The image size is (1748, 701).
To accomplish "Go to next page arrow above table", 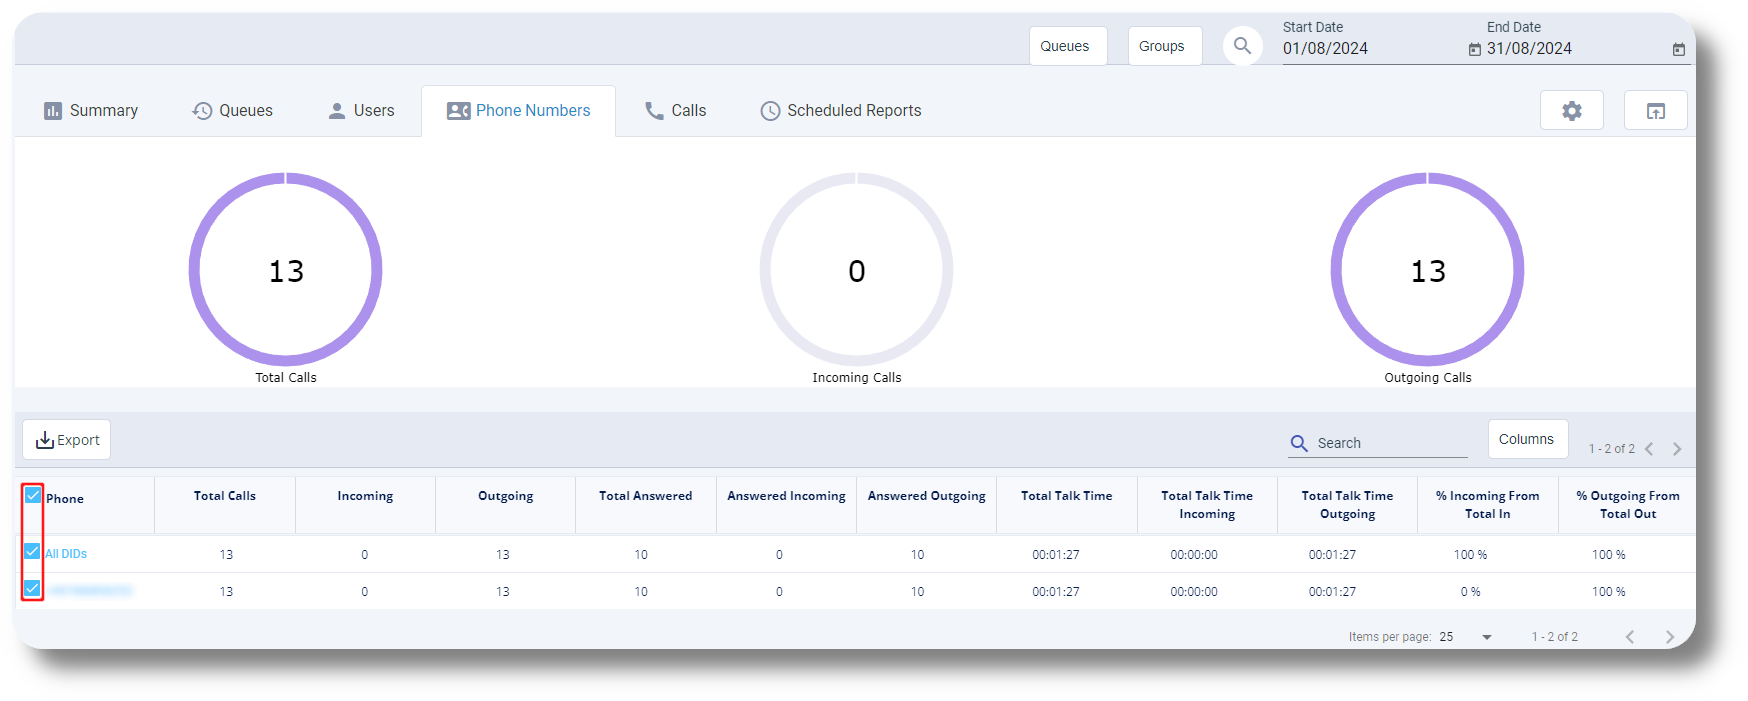I will pos(1677,449).
